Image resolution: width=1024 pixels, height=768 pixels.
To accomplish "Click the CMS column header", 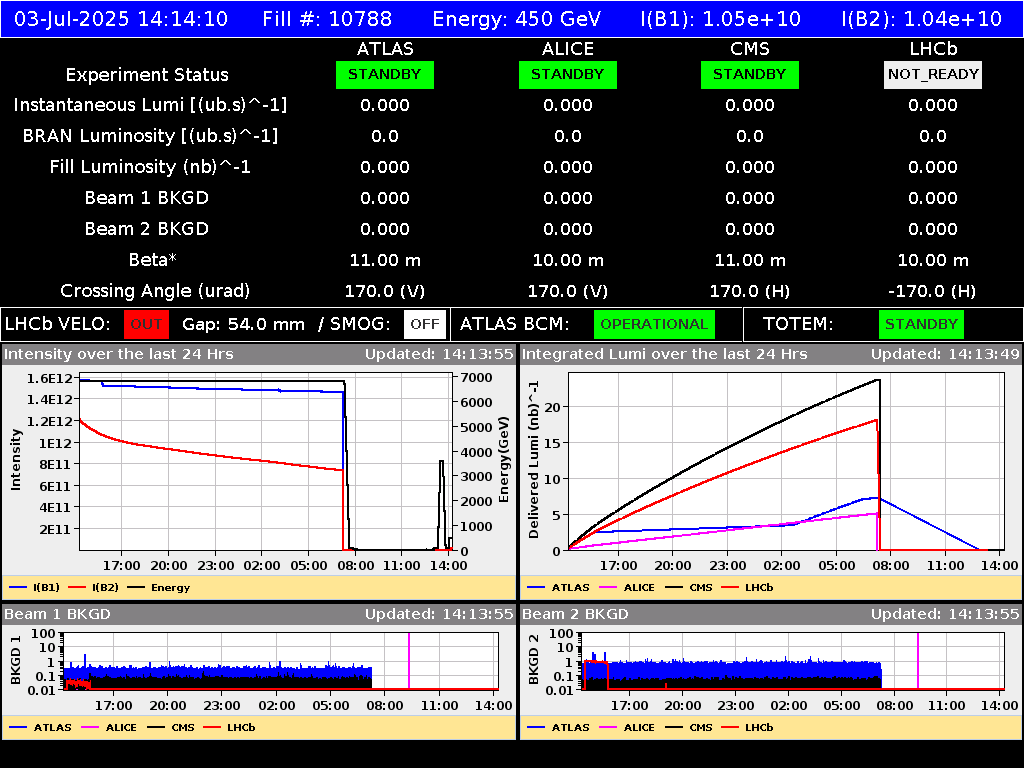I will click(750, 49).
